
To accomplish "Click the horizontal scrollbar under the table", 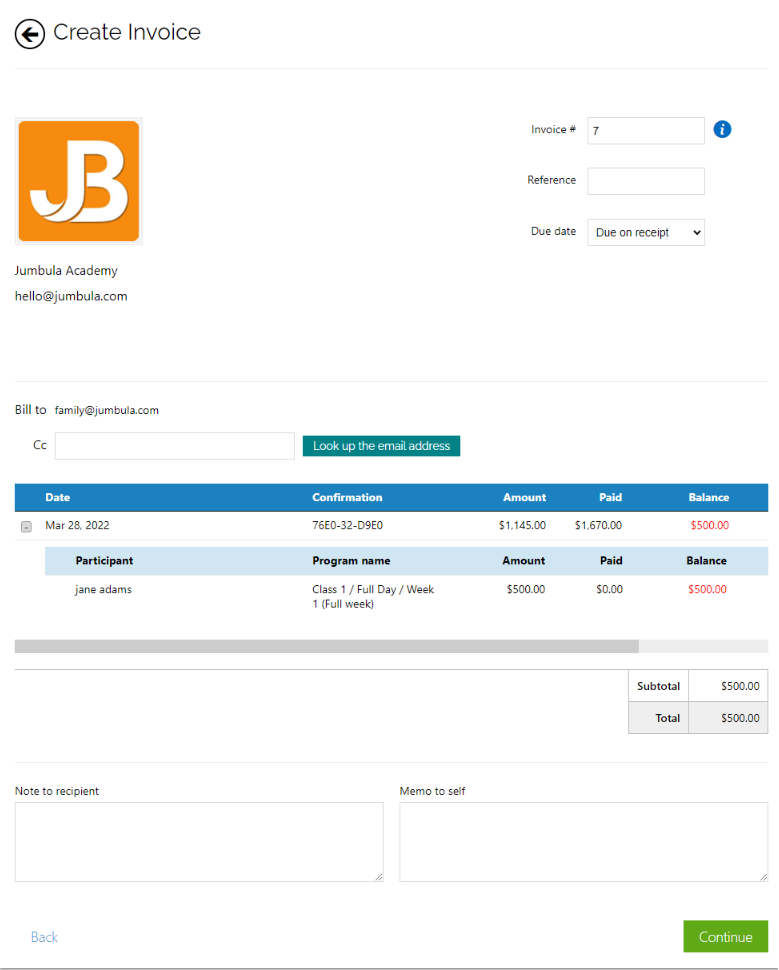I will [327, 646].
